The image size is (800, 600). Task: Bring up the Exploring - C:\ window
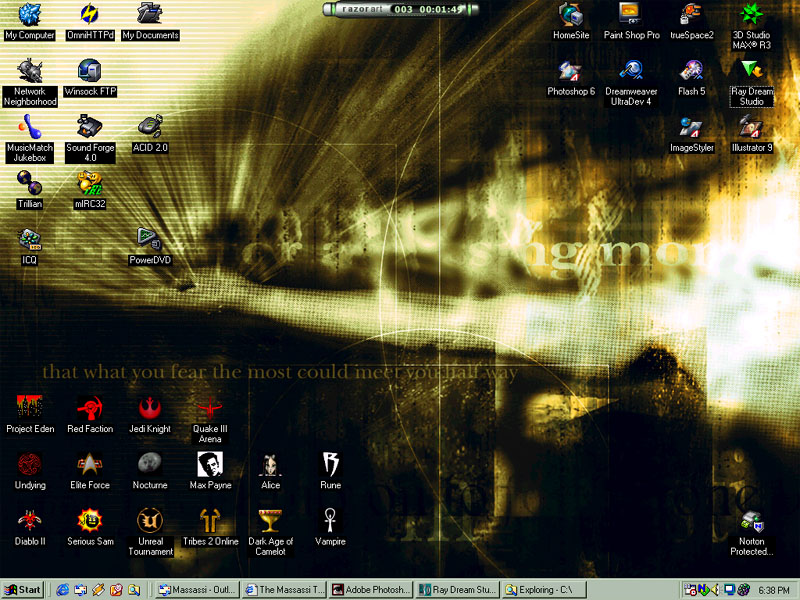(x=544, y=590)
